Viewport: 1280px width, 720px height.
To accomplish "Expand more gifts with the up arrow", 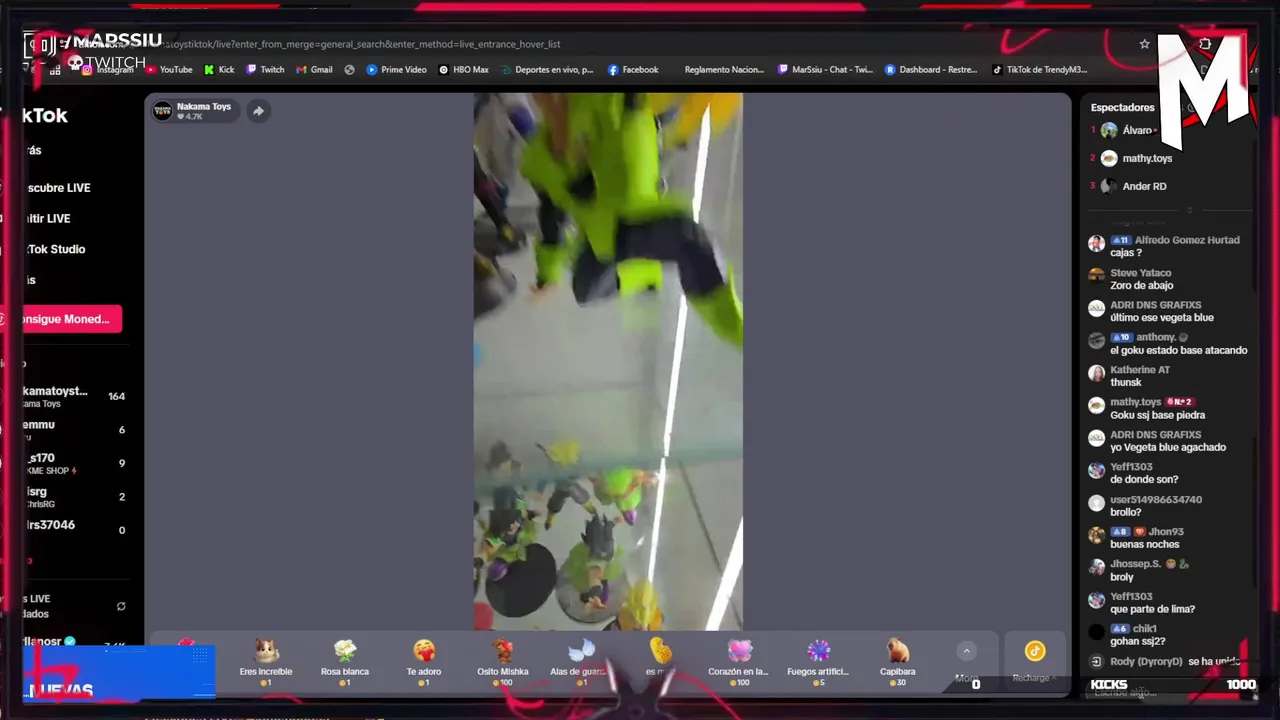I will [966, 651].
